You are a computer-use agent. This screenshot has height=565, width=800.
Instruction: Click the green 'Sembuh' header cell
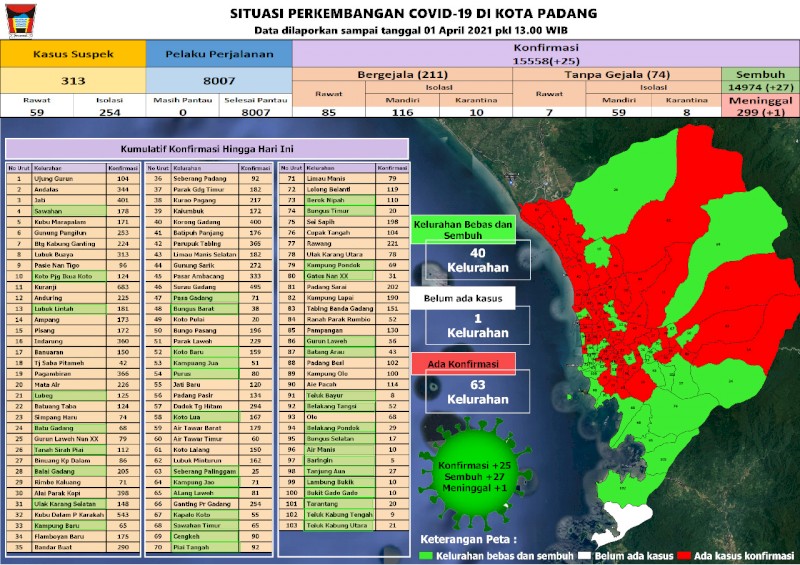[760, 75]
